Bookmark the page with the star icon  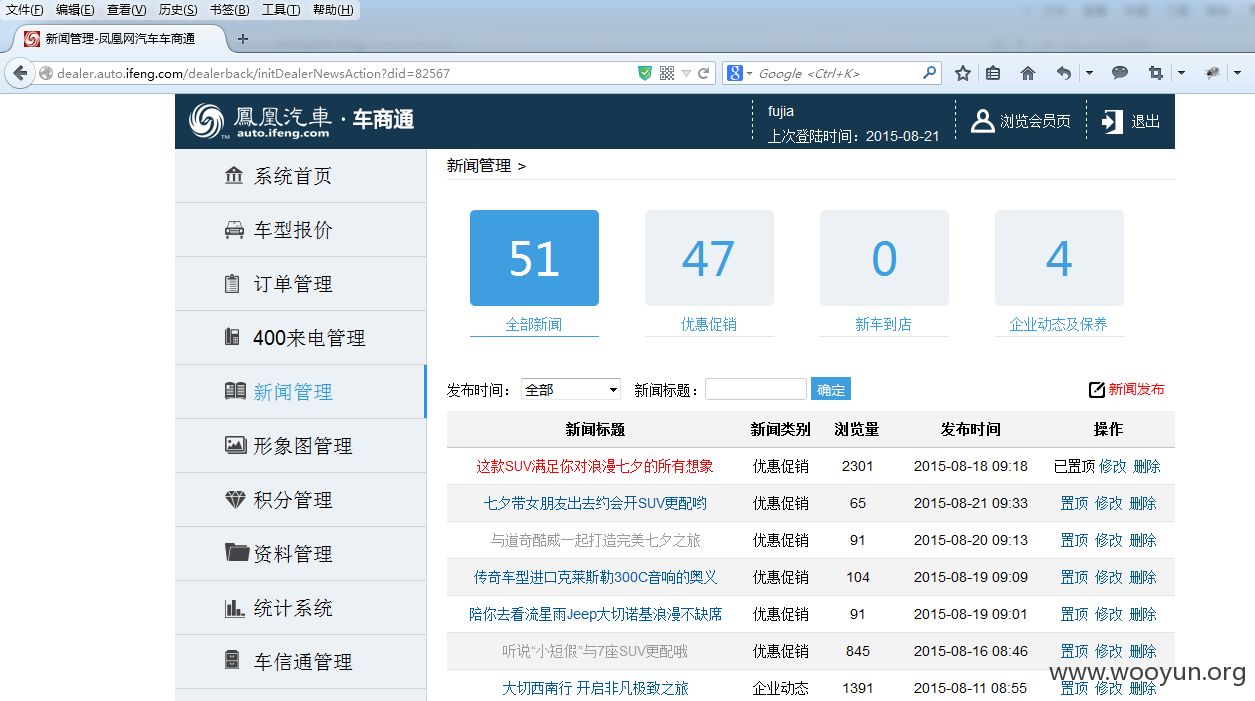tap(963, 73)
